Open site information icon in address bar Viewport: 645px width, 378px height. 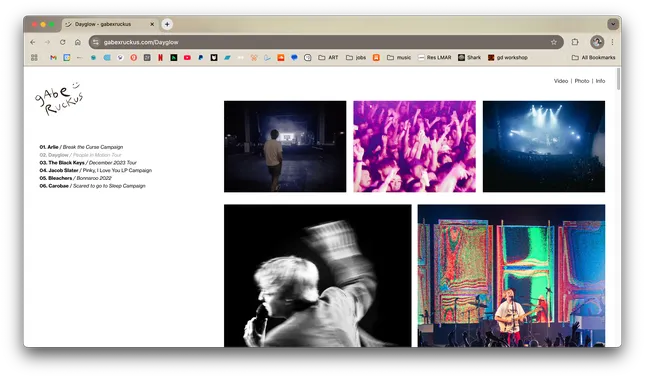tap(96, 42)
